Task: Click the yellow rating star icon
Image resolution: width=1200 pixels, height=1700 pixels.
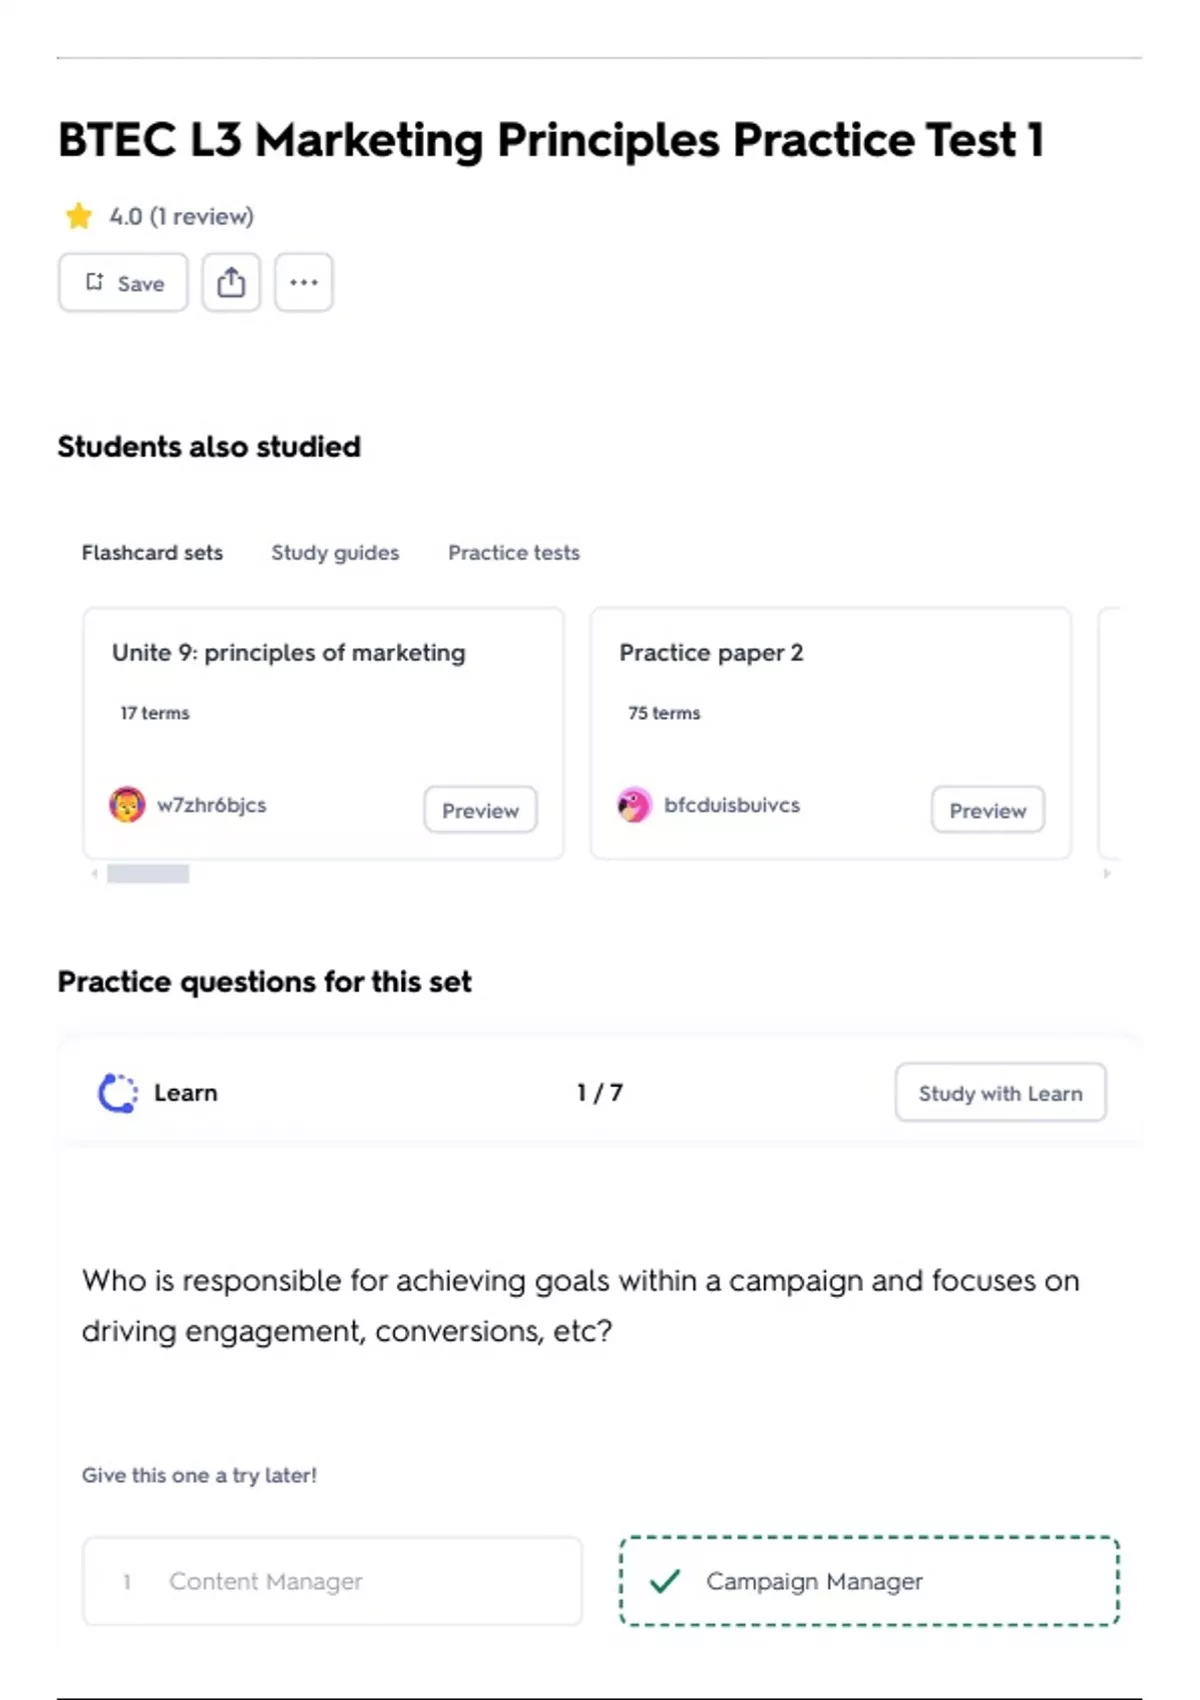Action: pyautogui.click(x=78, y=216)
